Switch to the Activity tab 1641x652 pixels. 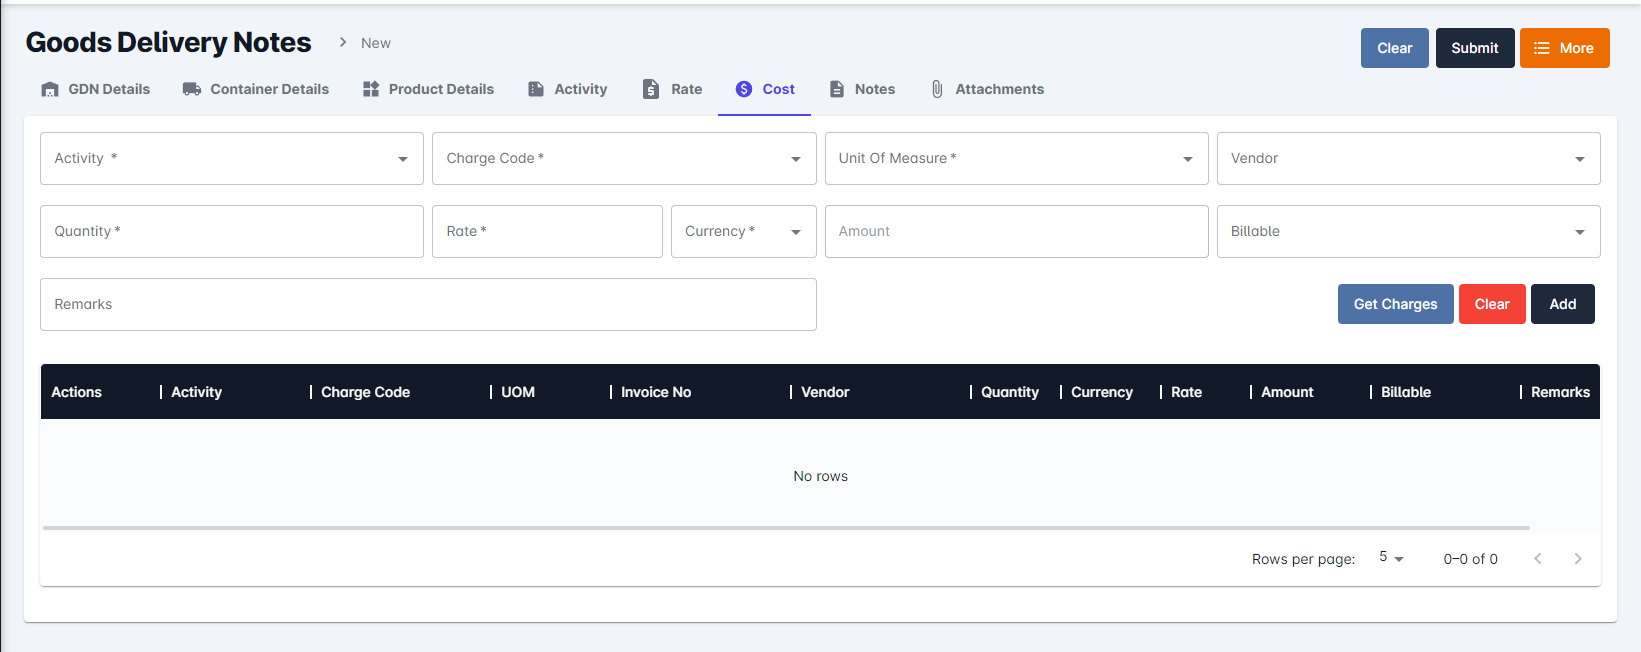[568, 89]
